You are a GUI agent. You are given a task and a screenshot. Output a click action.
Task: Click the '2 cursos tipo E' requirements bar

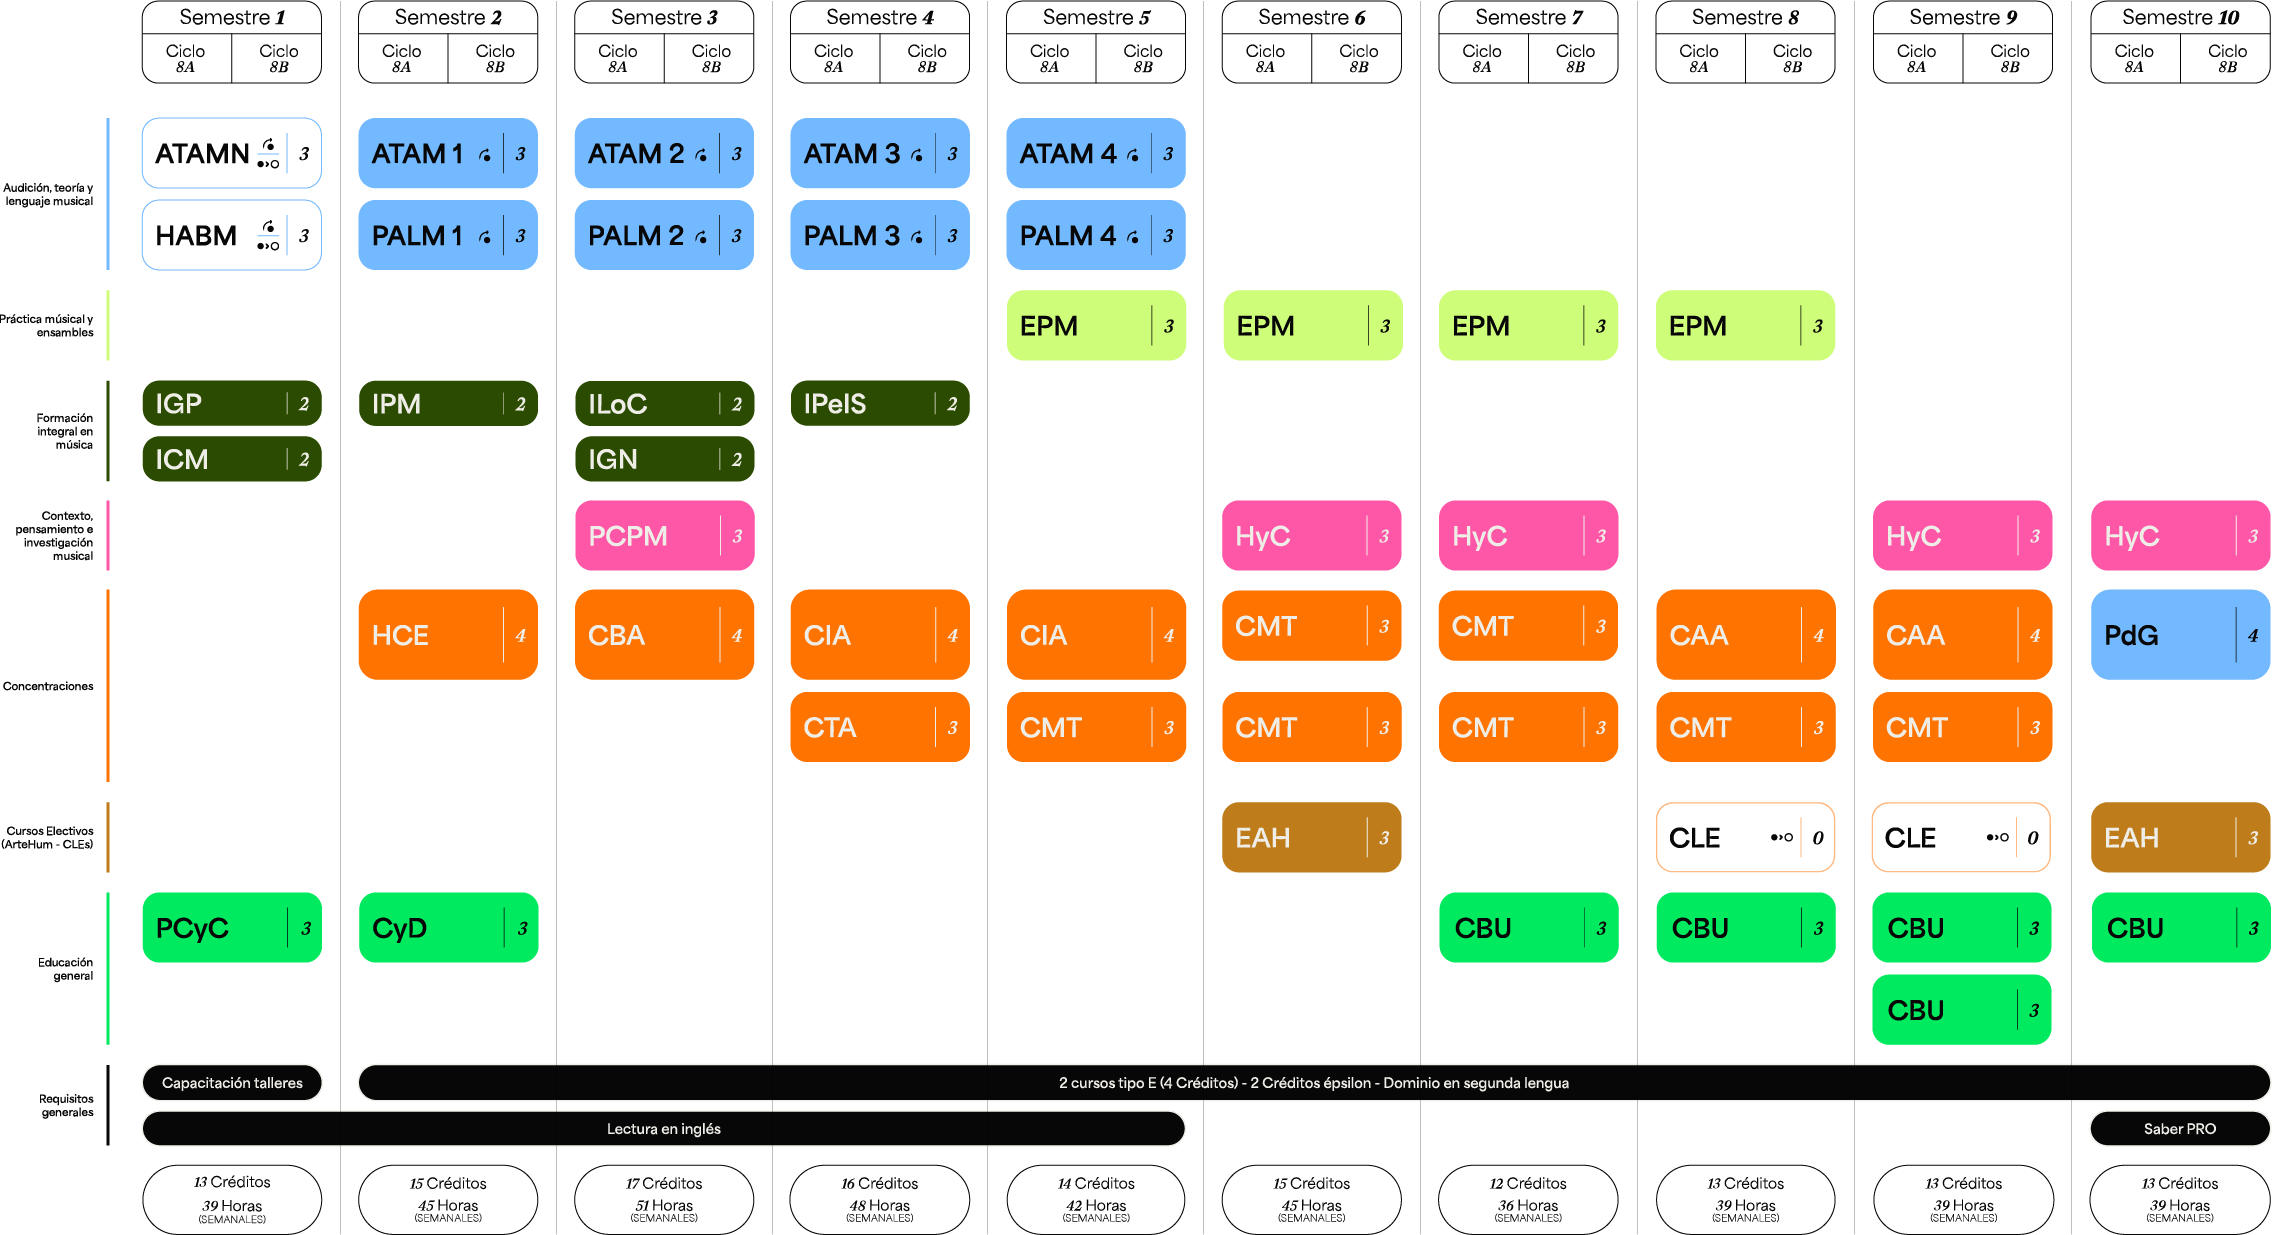tap(1314, 1083)
